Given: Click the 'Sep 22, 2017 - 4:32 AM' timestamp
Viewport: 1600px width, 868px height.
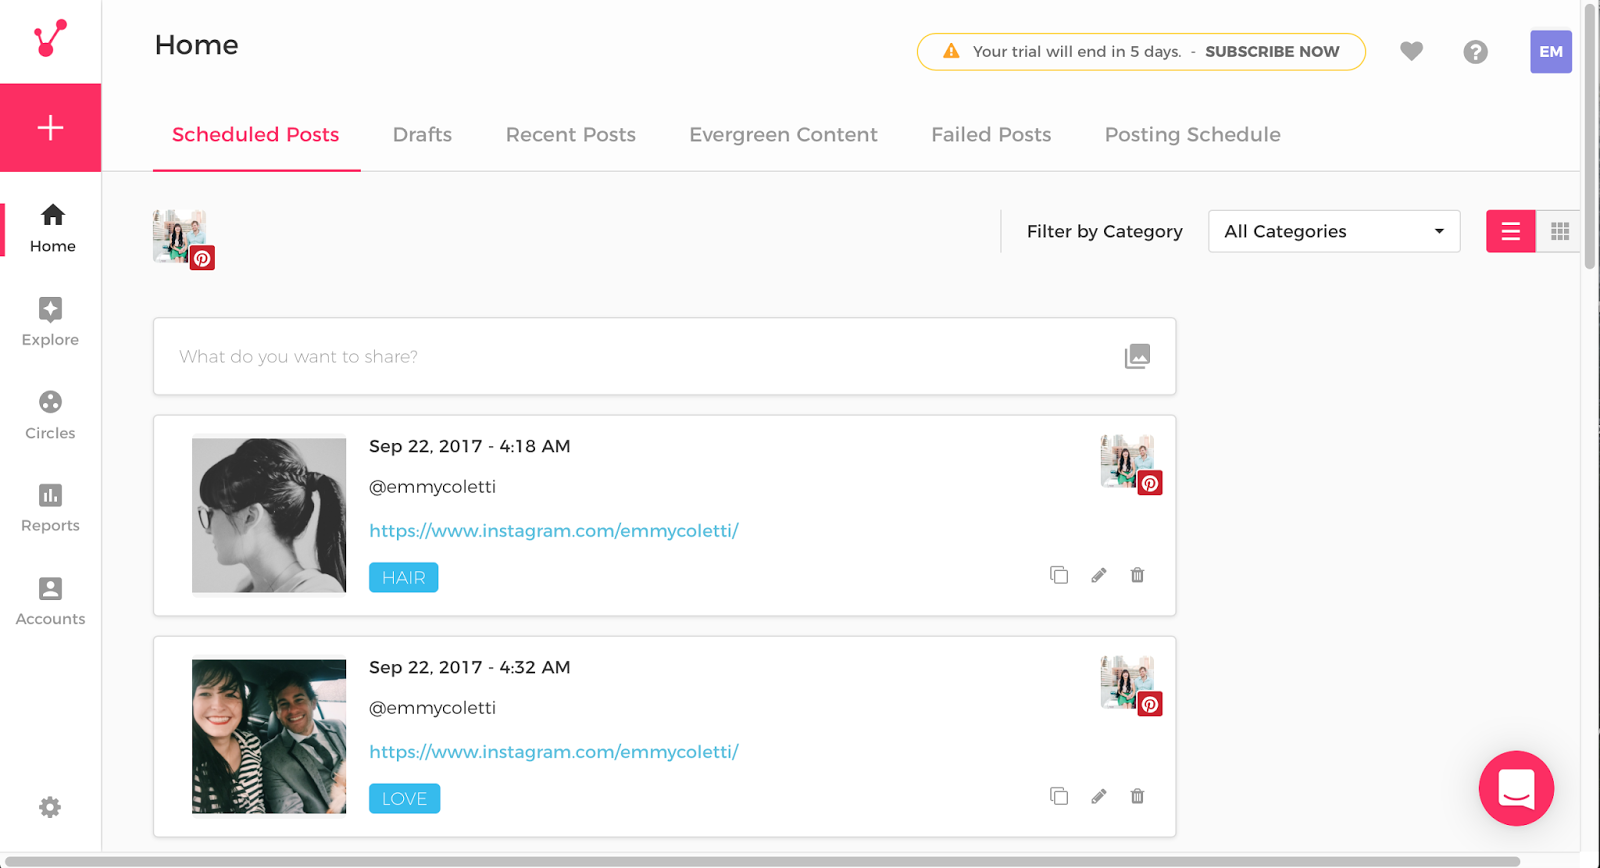Looking at the screenshot, I should [x=470, y=667].
